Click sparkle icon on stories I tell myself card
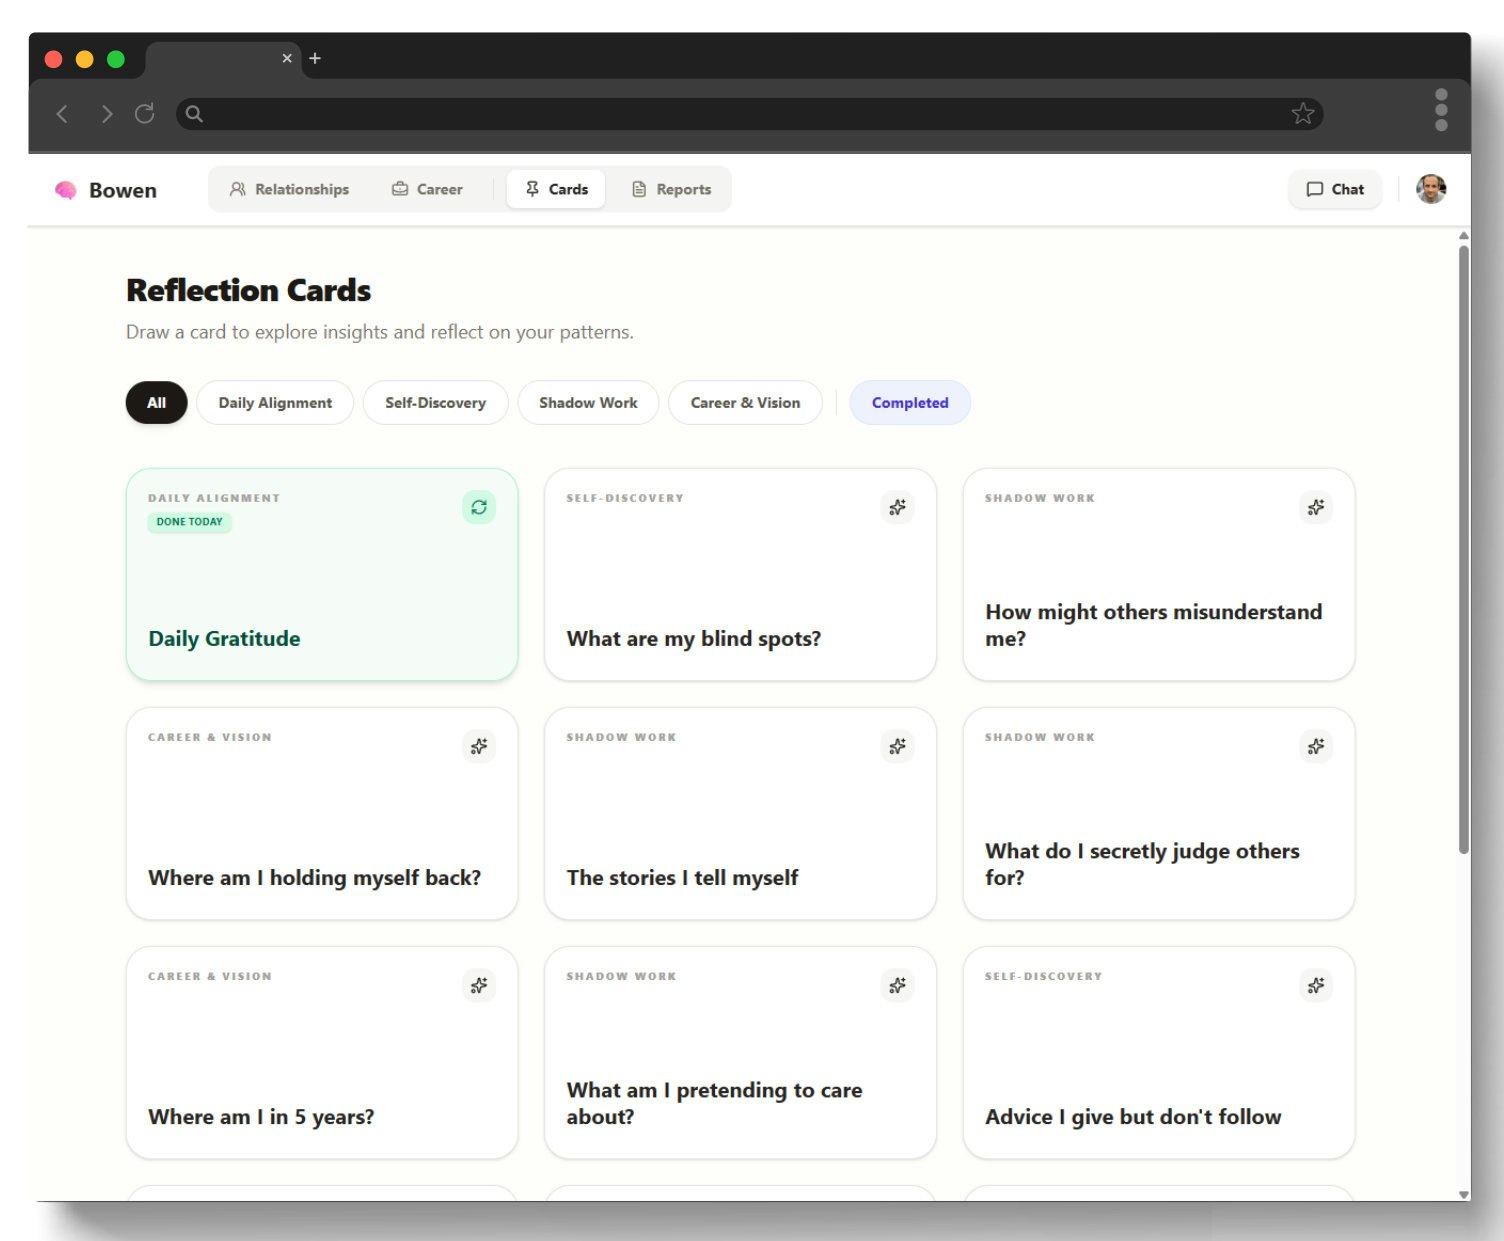Image resolution: width=1504 pixels, height=1241 pixels. coord(897,746)
